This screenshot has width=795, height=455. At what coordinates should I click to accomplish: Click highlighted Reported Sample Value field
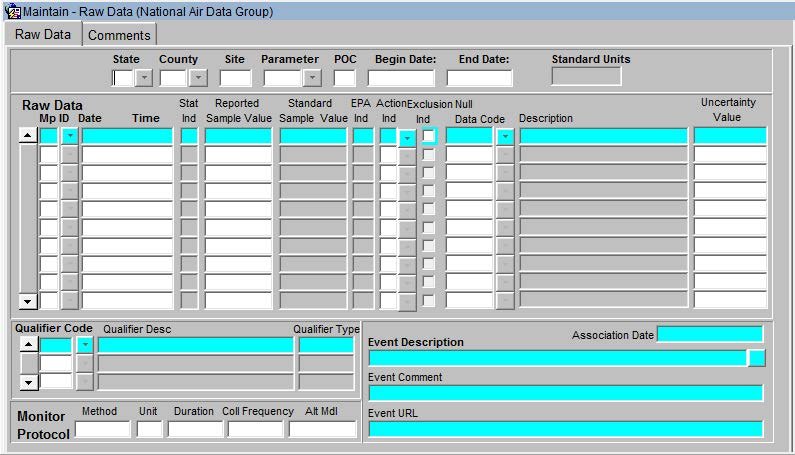point(238,136)
